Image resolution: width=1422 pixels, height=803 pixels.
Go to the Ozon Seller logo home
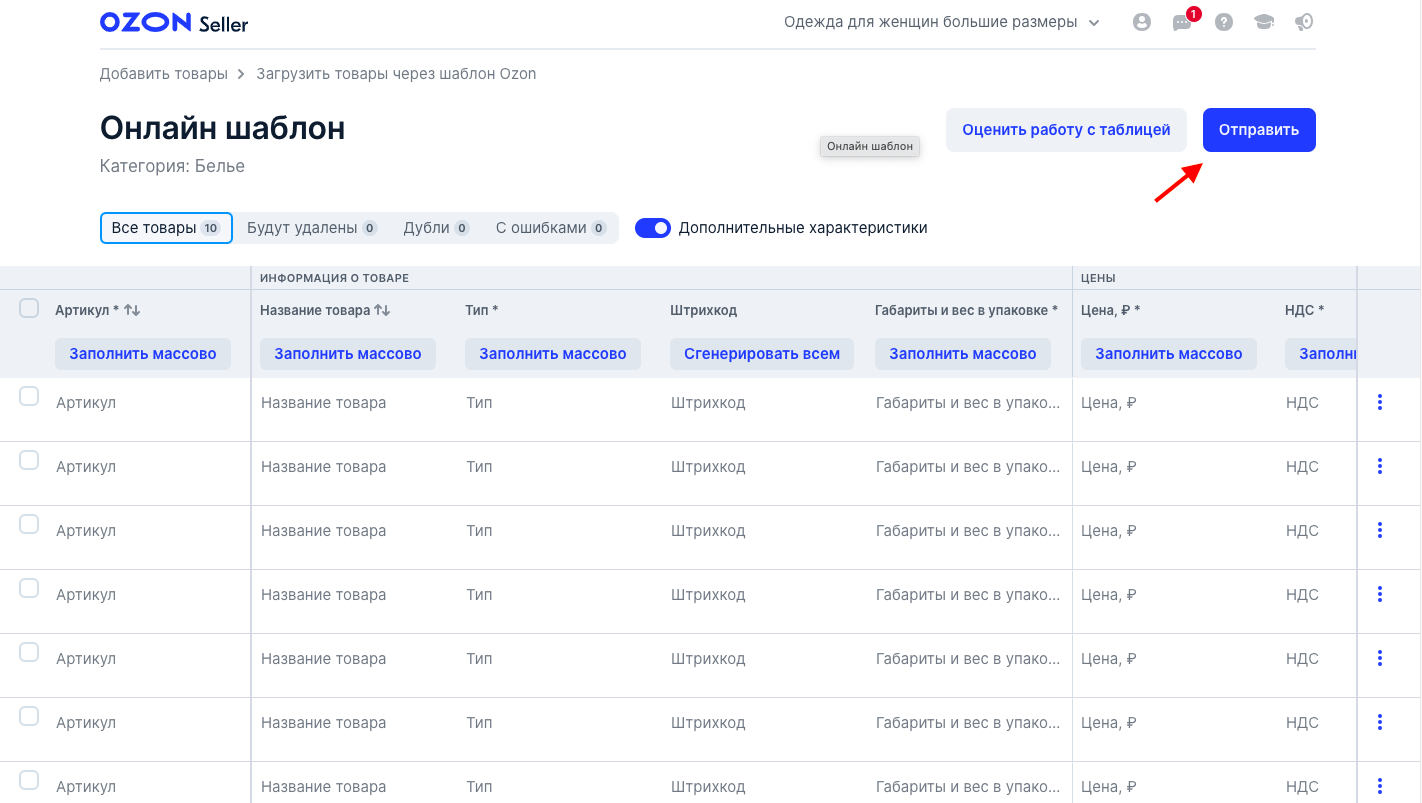click(x=174, y=22)
